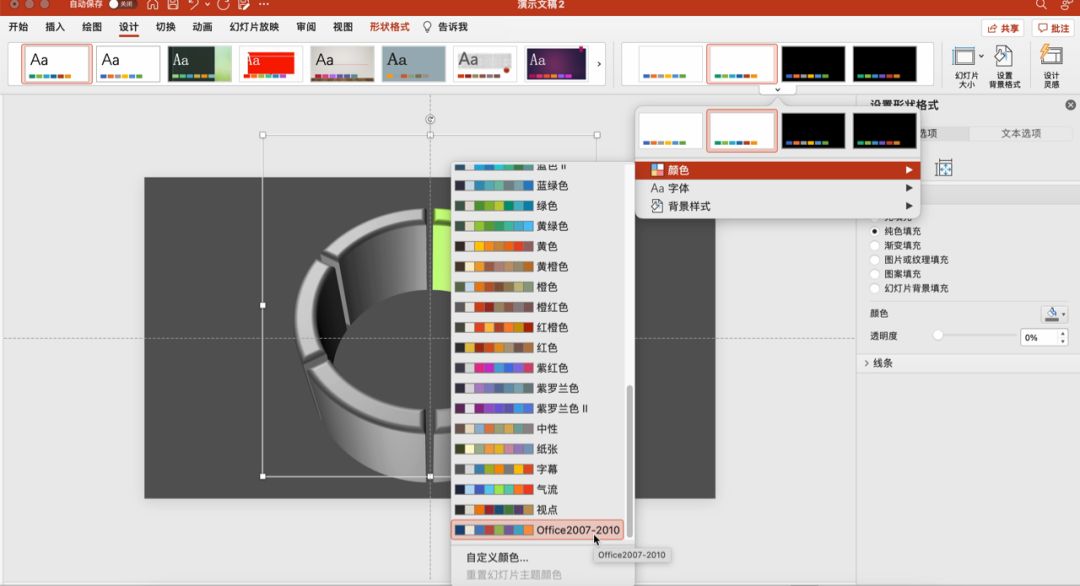Expand the variants gallery chevron
This screenshot has height=586, width=1080.
click(778, 90)
